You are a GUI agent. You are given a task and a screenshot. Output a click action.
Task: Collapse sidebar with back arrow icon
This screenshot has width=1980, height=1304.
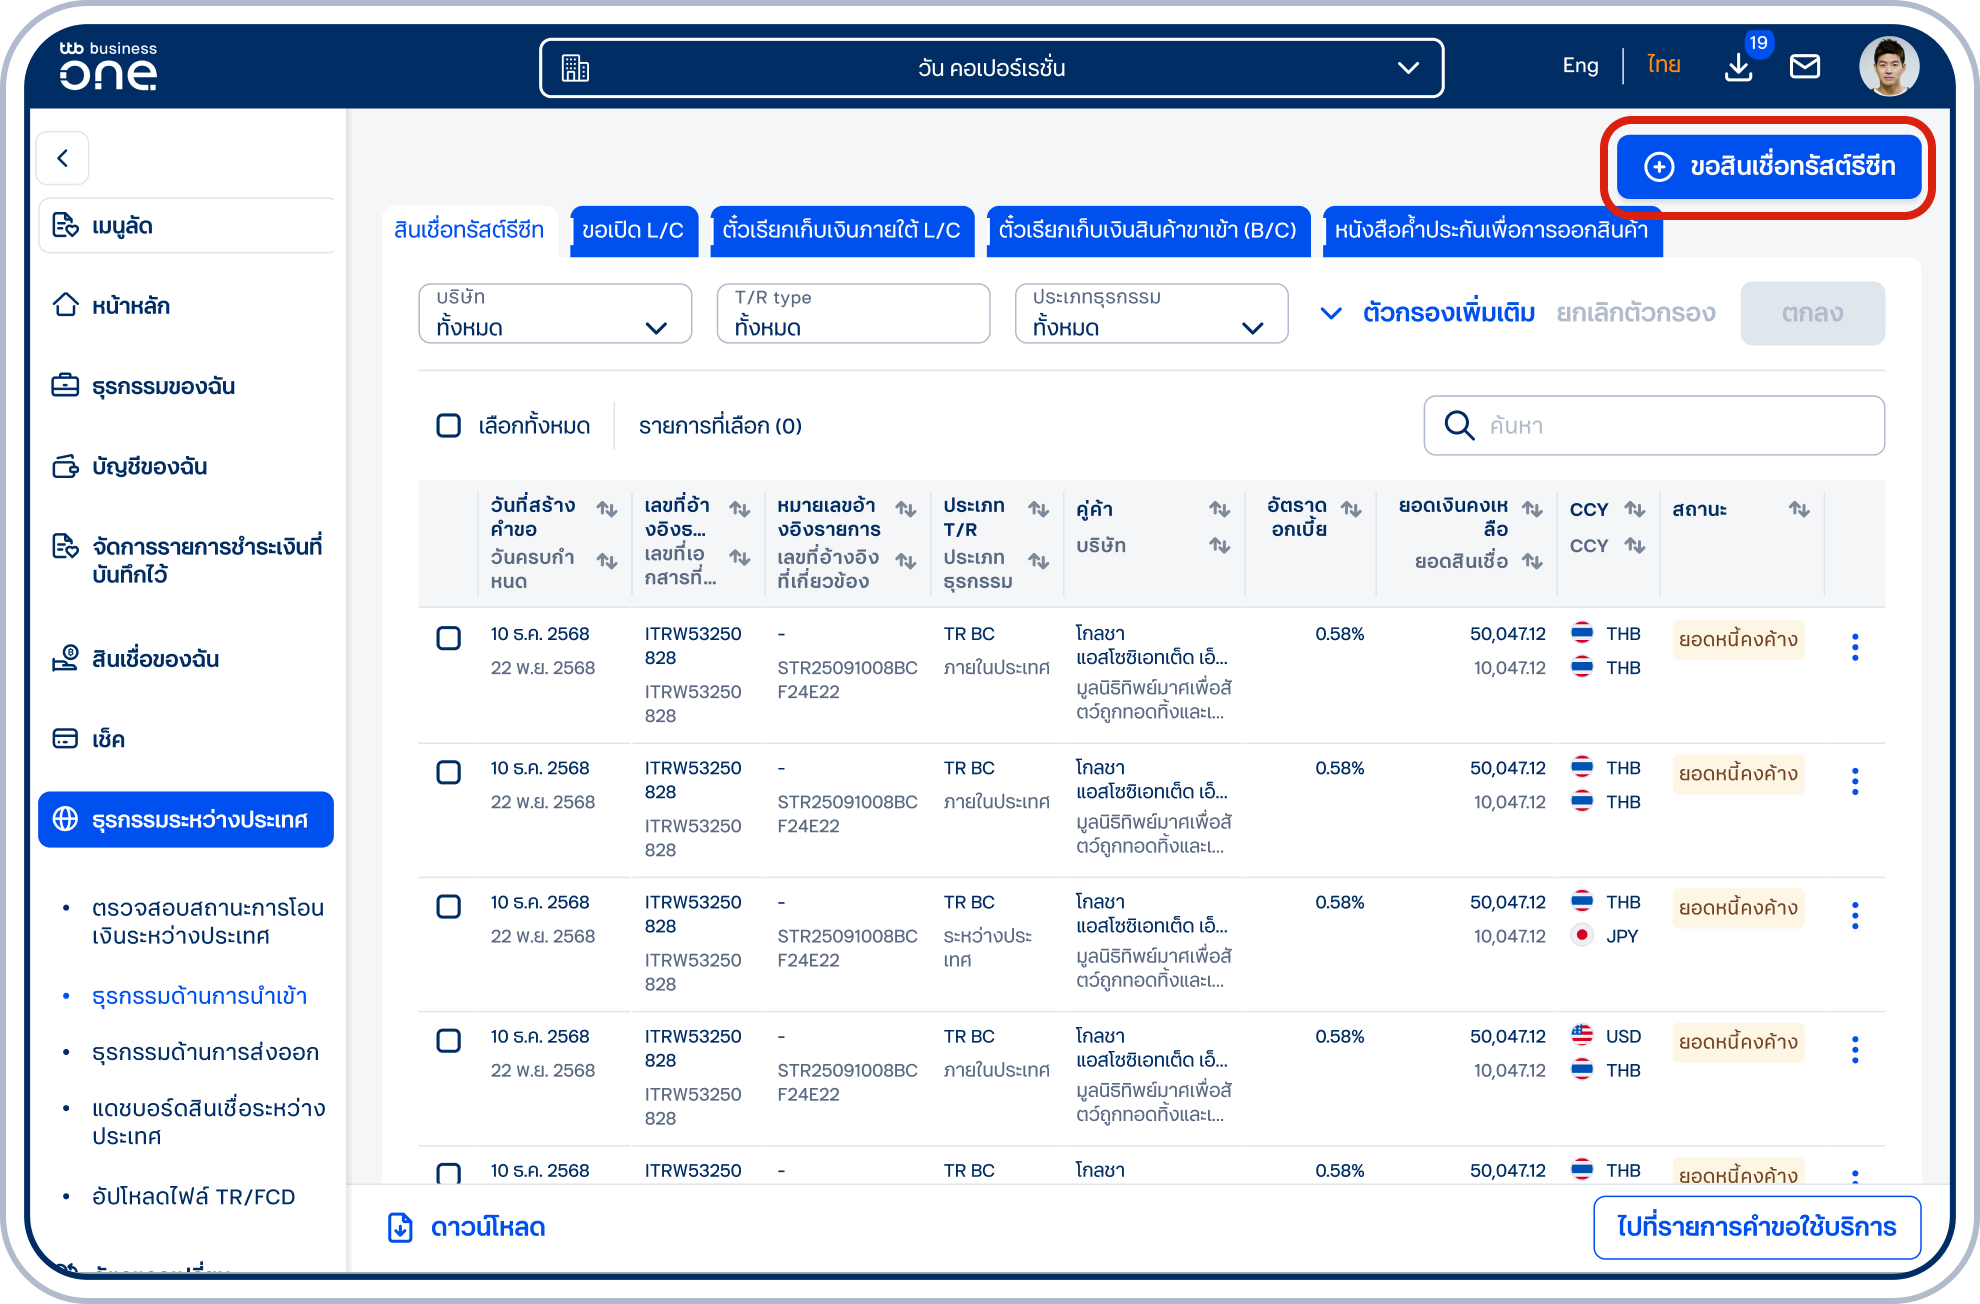click(63, 158)
